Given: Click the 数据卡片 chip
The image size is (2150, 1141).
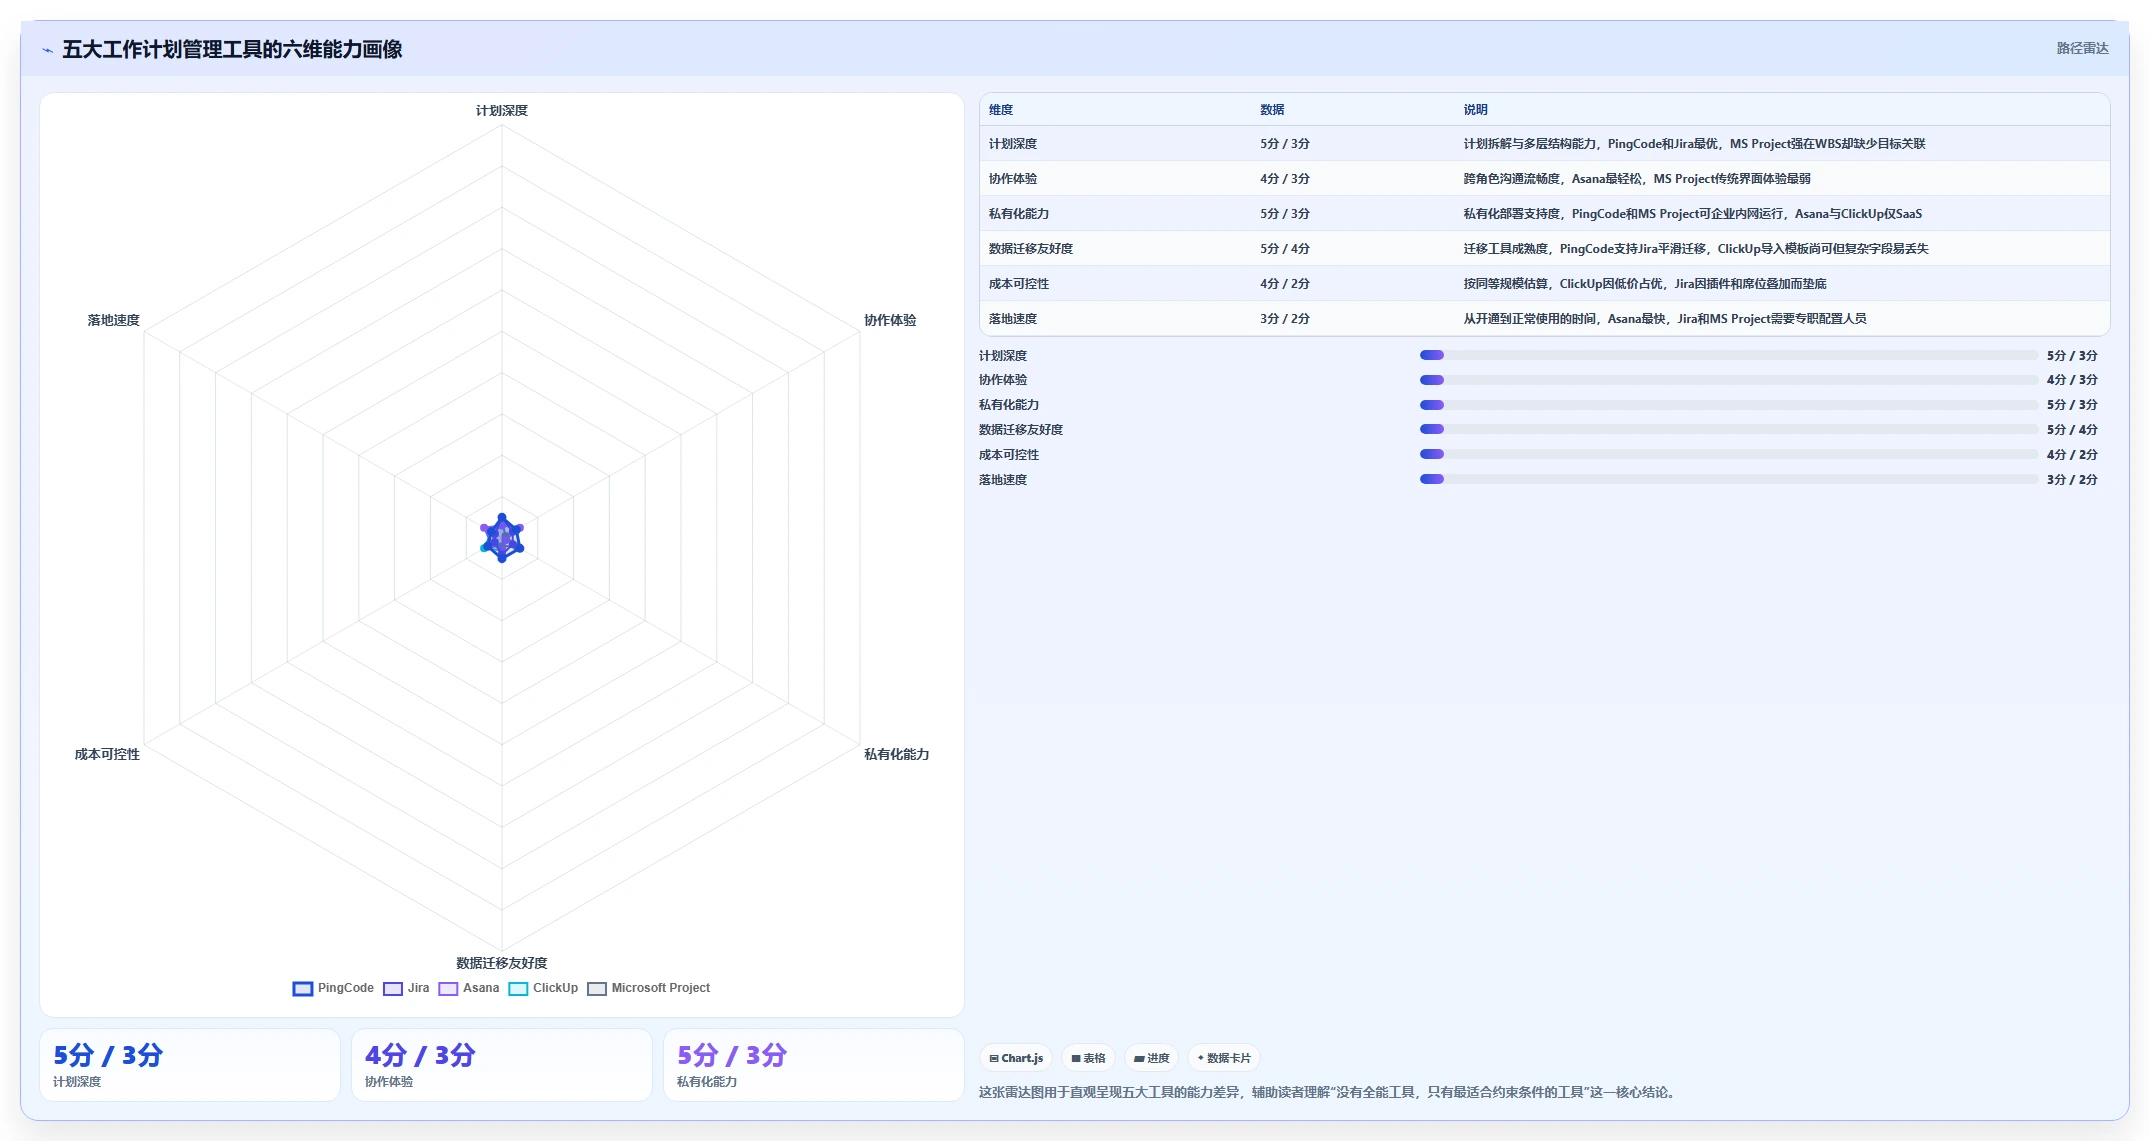Looking at the screenshot, I should pyautogui.click(x=1224, y=1058).
